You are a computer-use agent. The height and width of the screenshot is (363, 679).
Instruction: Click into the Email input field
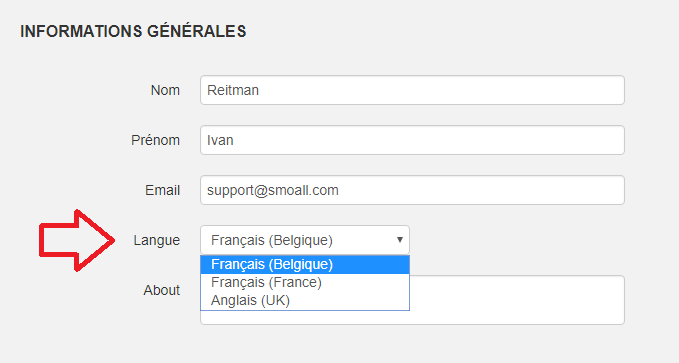point(412,190)
